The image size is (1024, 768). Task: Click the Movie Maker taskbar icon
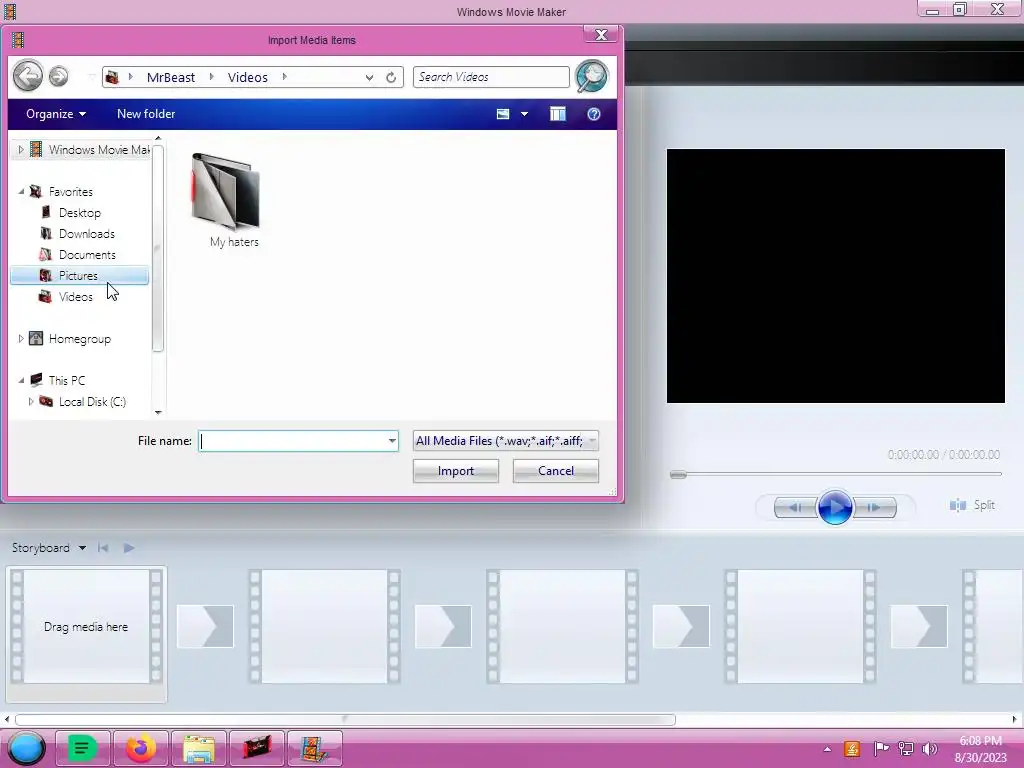[x=315, y=749]
